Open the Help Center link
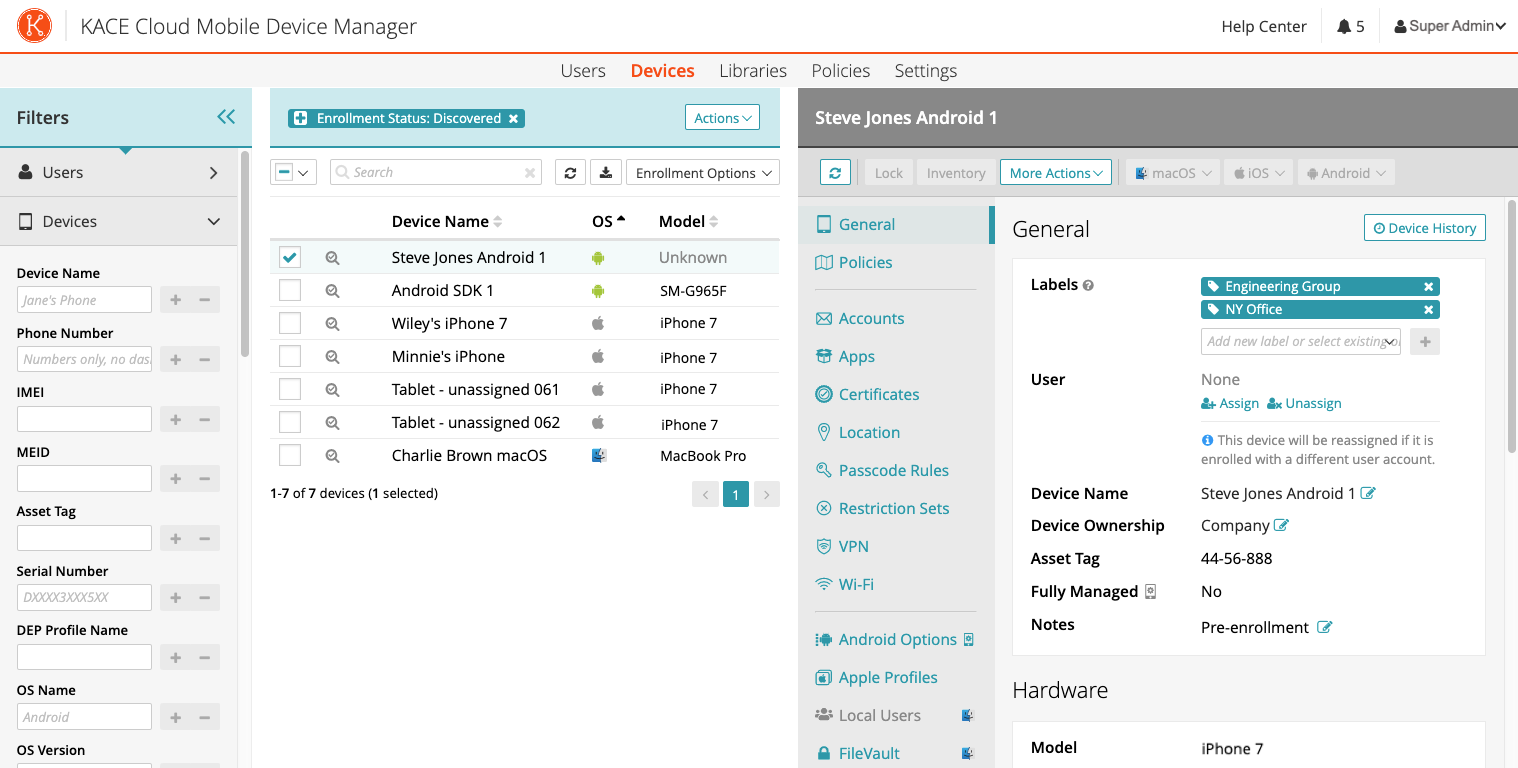 pyautogui.click(x=1264, y=27)
